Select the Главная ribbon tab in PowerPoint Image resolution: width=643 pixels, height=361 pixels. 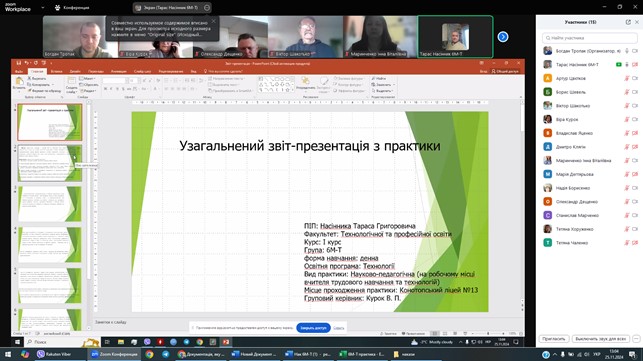tap(37, 71)
